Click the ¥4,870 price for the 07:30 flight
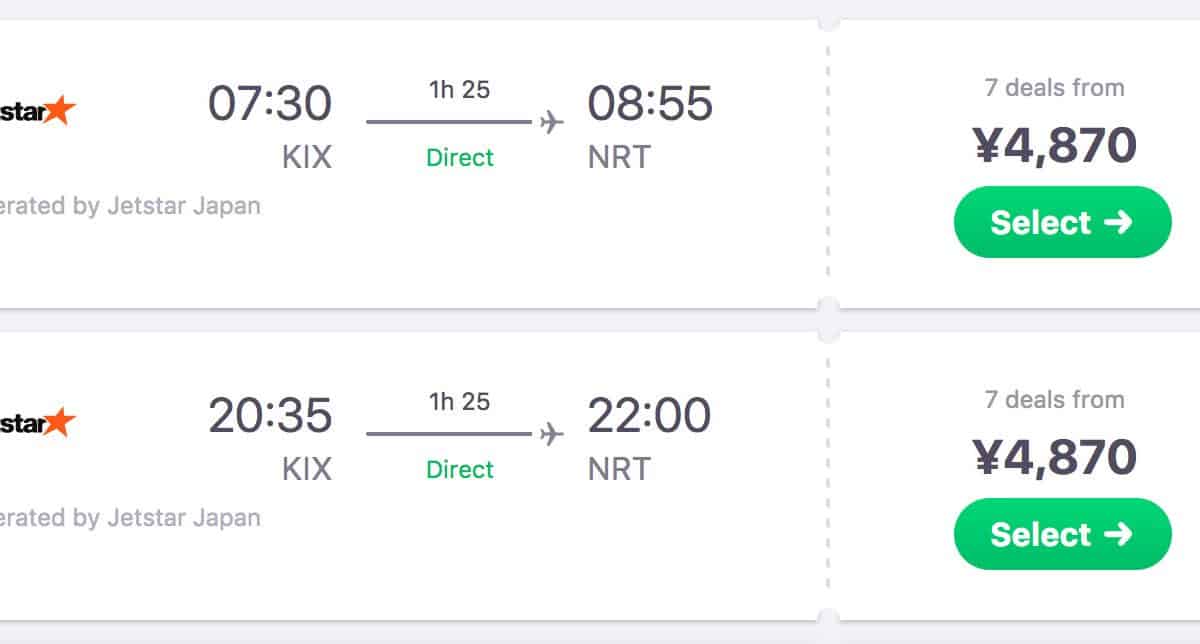1200x644 pixels. [x=1055, y=147]
